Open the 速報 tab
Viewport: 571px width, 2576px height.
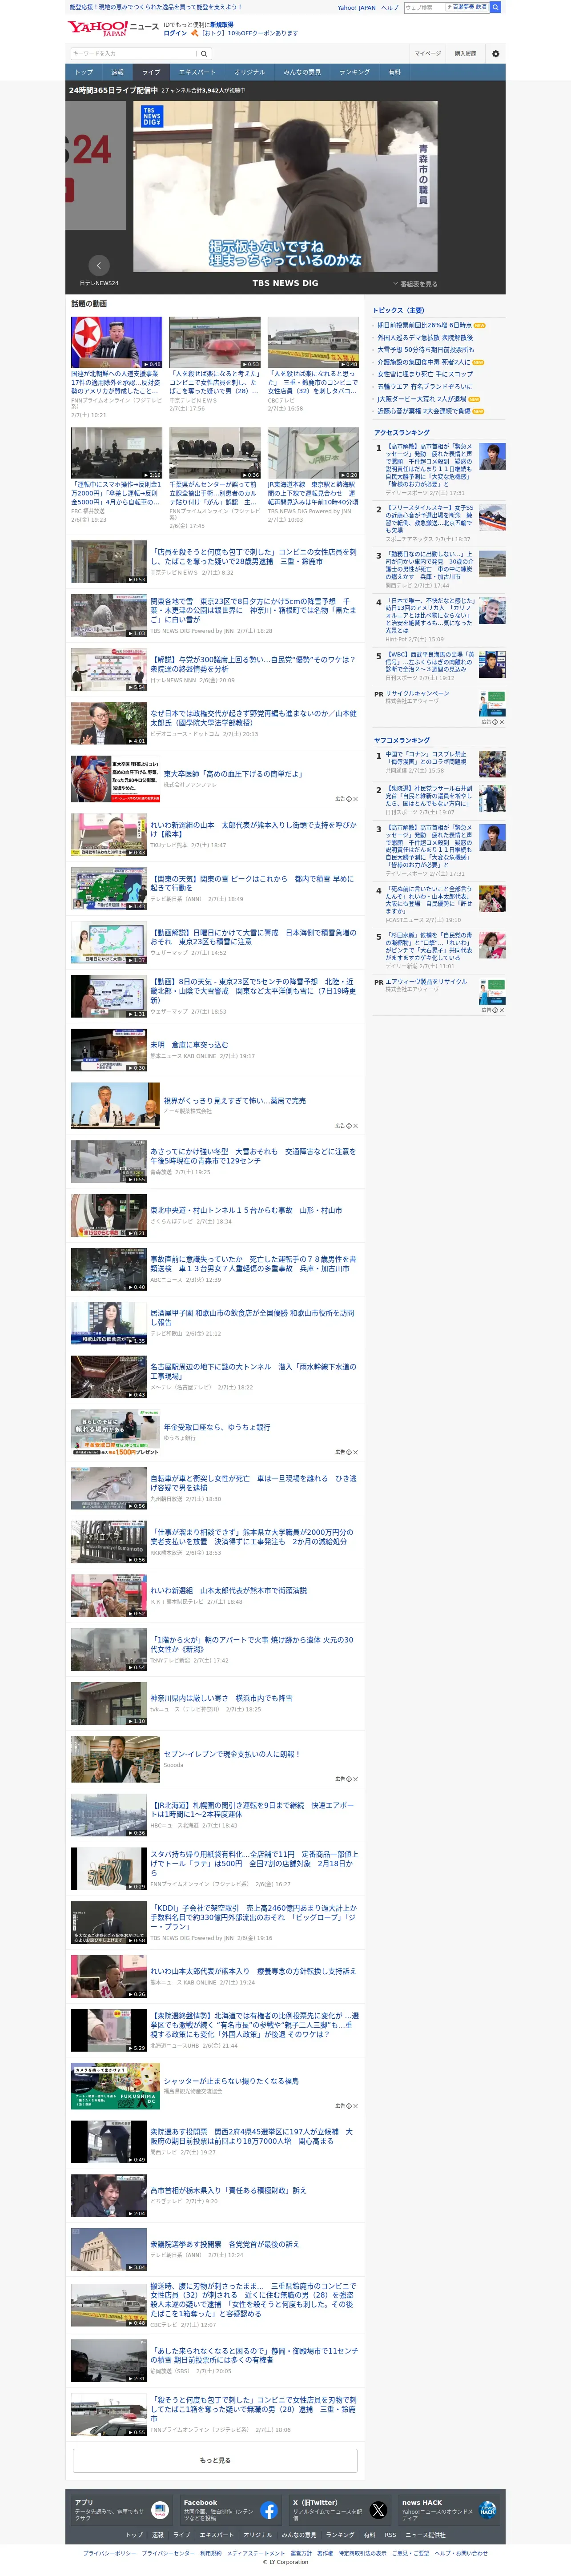(117, 72)
